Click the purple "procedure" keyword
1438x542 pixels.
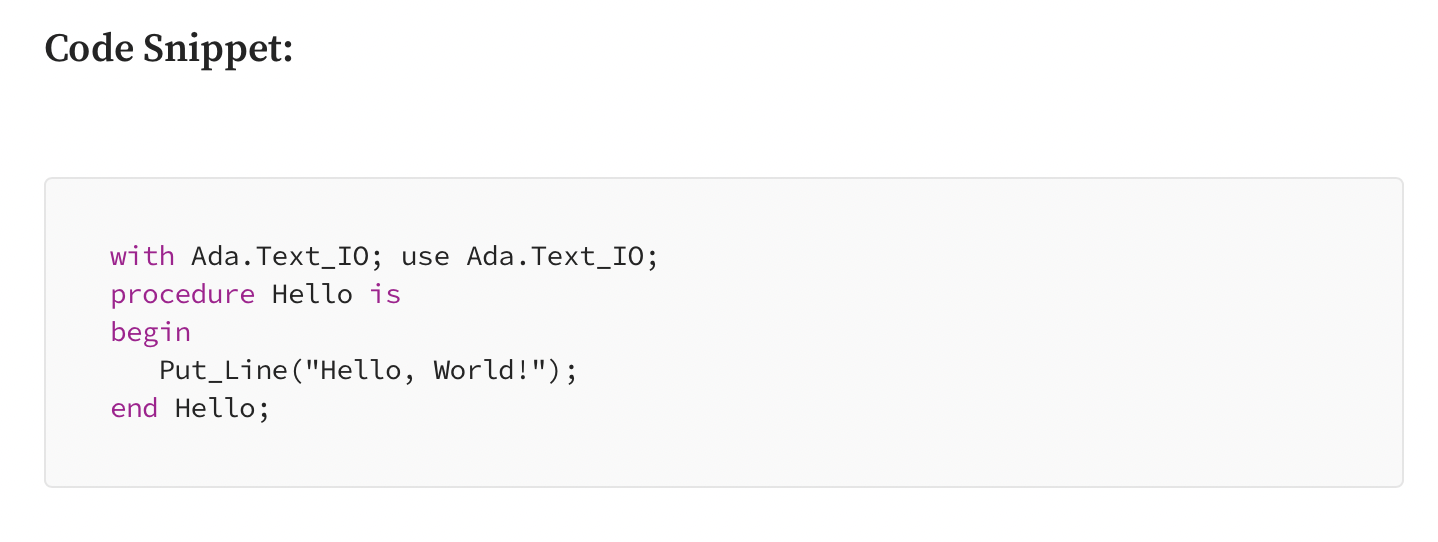[x=183, y=295]
